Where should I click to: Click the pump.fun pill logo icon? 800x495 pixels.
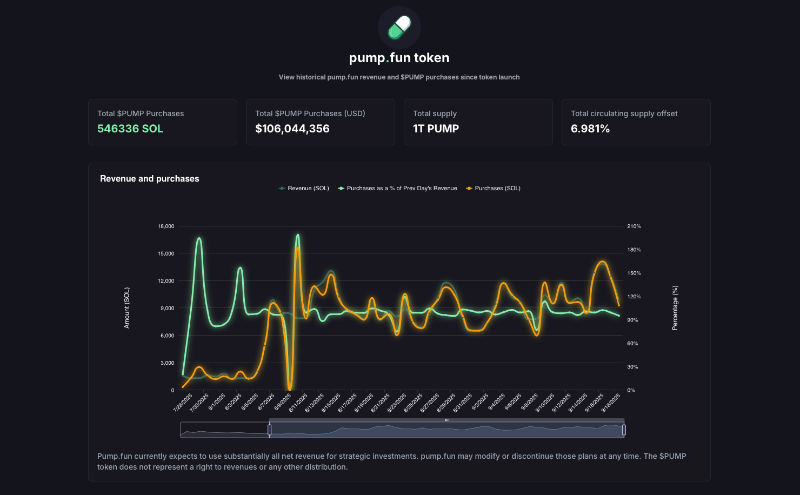pos(399,28)
